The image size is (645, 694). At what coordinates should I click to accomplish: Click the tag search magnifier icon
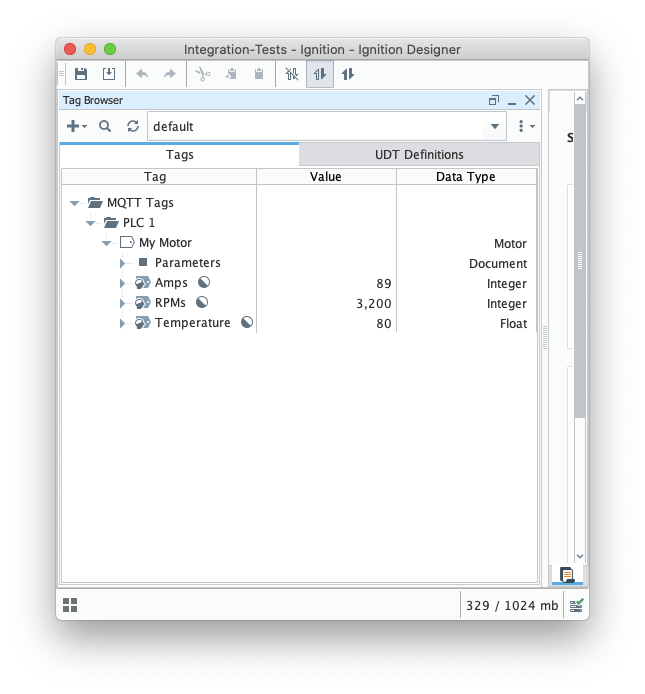[105, 126]
